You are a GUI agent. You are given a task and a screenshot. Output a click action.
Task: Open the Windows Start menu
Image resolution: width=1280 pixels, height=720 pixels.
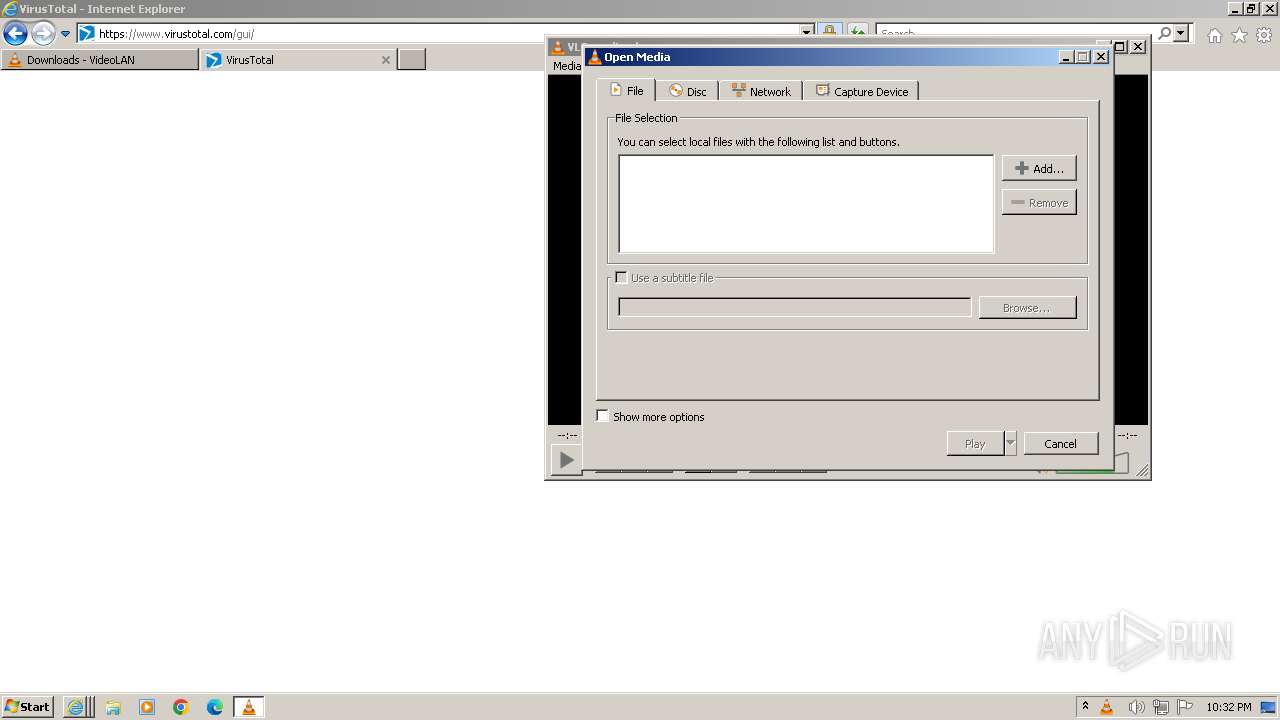click(x=27, y=706)
